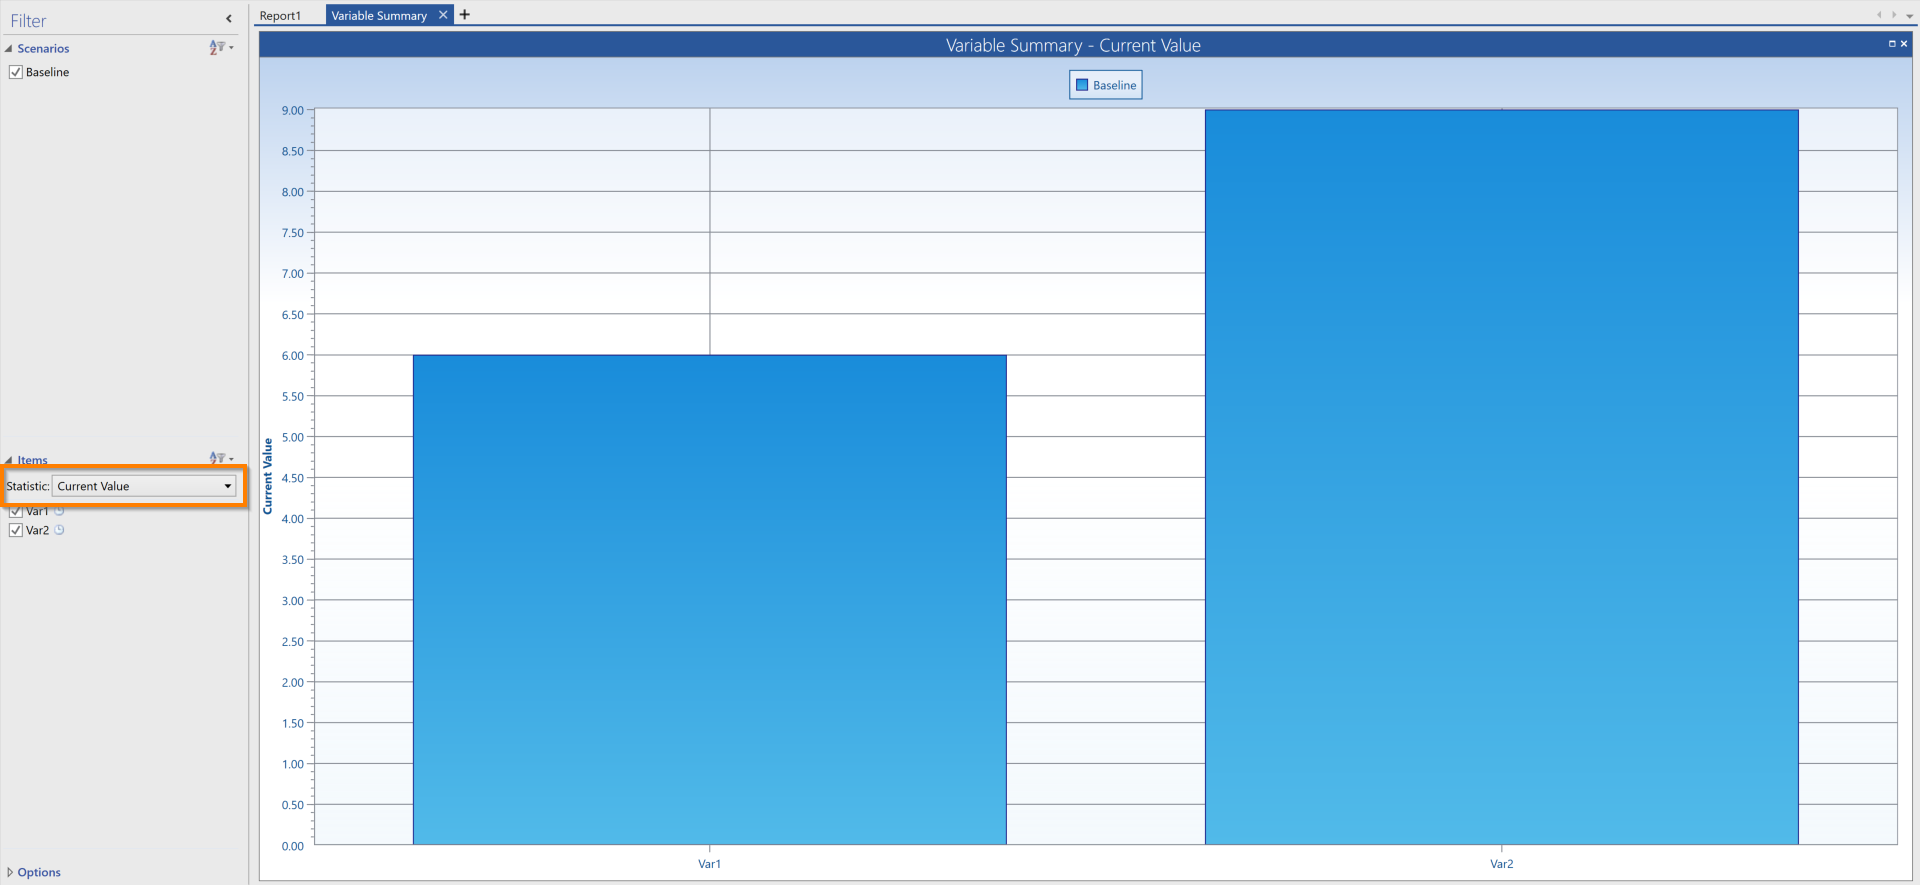Toggle the Var2 item checkbox
Viewport: 1920px width, 885px height.
pos(16,530)
